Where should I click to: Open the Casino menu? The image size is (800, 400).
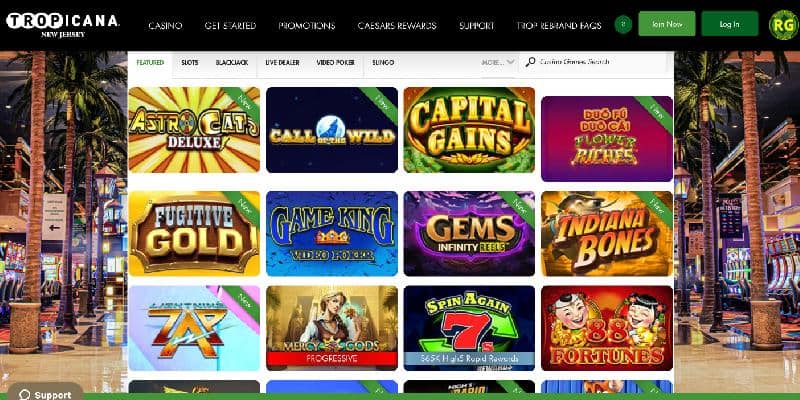pos(165,26)
